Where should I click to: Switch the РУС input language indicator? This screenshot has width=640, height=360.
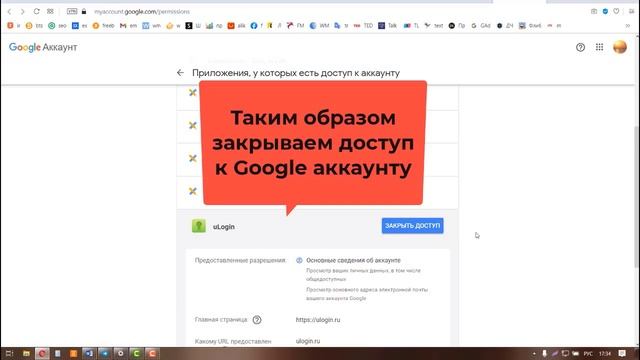pyautogui.click(x=588, y=353)
